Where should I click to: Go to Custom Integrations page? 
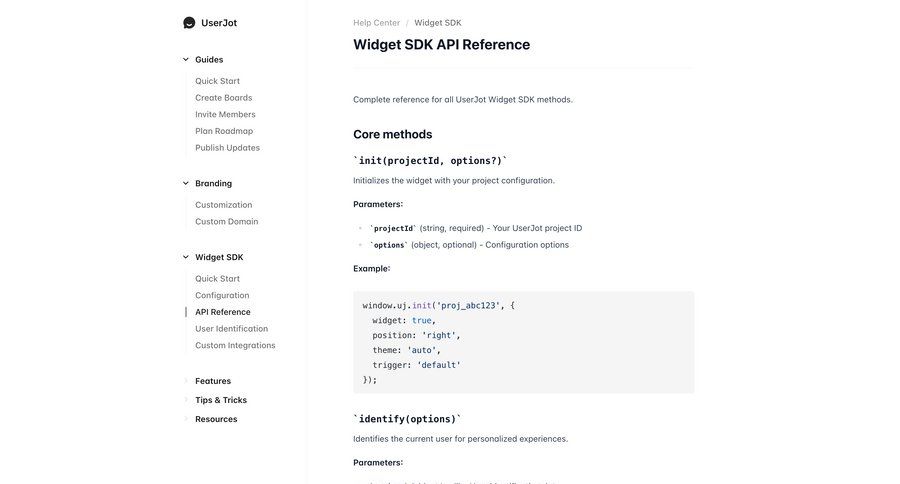235,346
